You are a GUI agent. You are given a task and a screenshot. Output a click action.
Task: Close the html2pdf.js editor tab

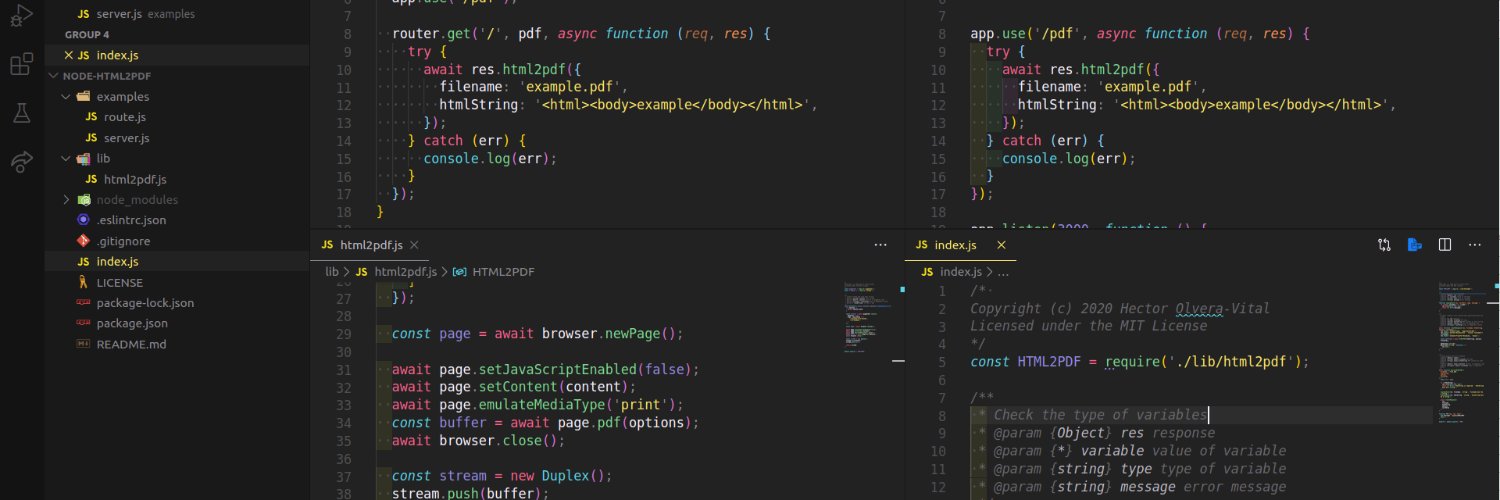[x=414, y=245]
